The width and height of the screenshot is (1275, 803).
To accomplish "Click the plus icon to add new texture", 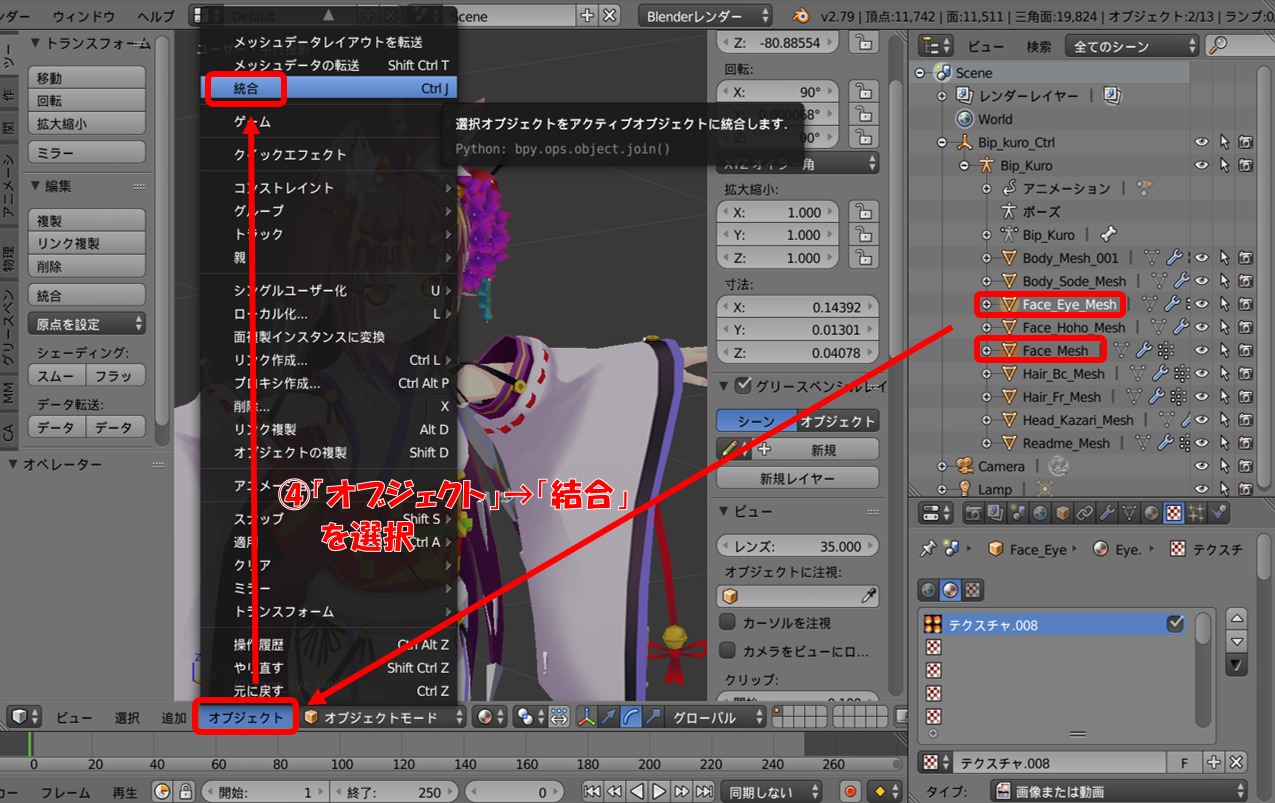I will coord(1214,763).
